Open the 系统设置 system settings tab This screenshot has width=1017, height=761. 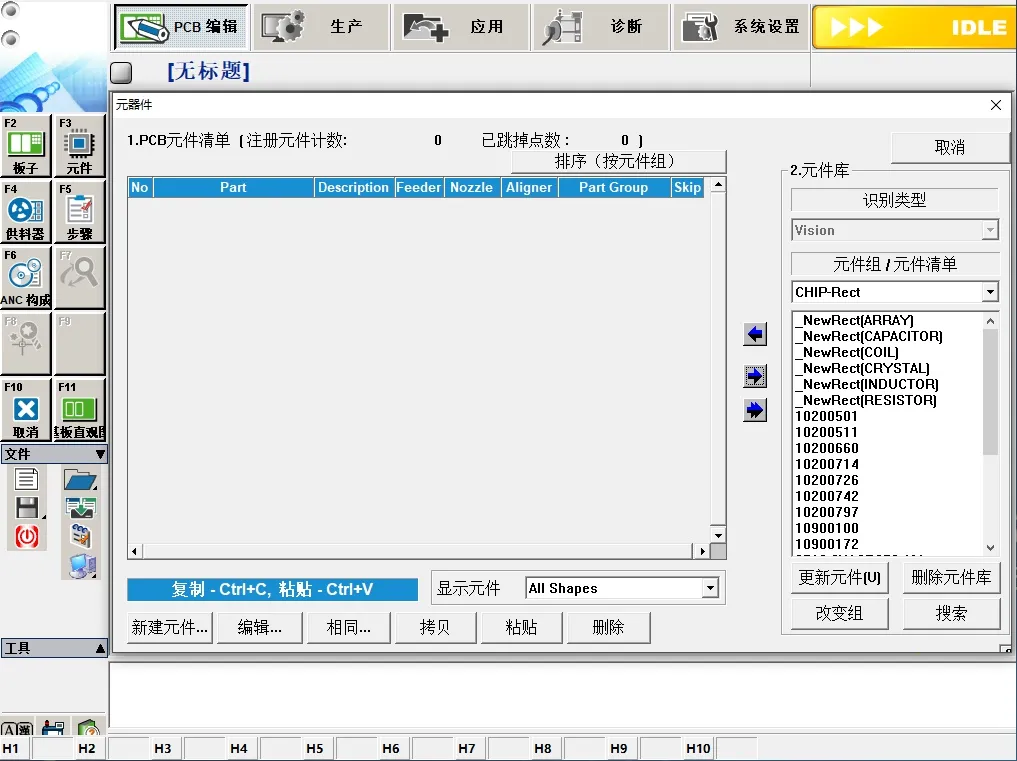(x=739, y=27)
